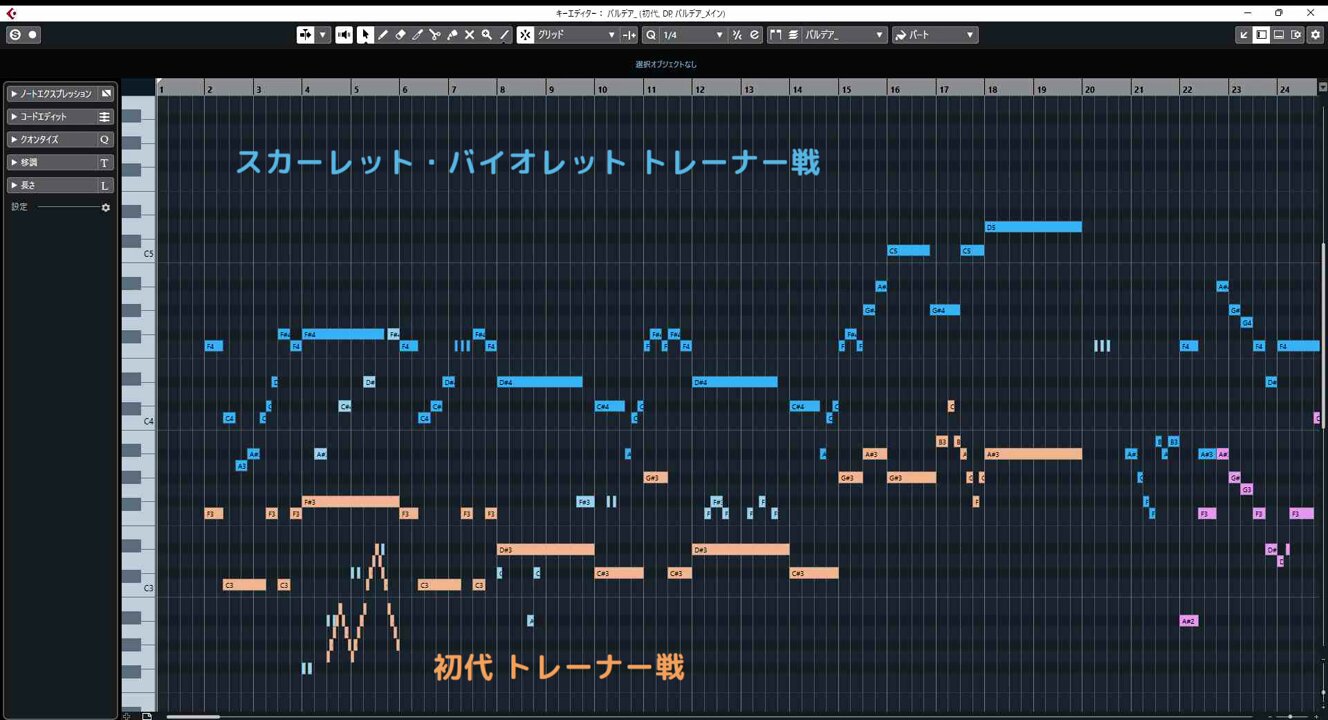Select the long A#3 orange note
Viewport: 1328px width, 720px height.
point(1033,454)
